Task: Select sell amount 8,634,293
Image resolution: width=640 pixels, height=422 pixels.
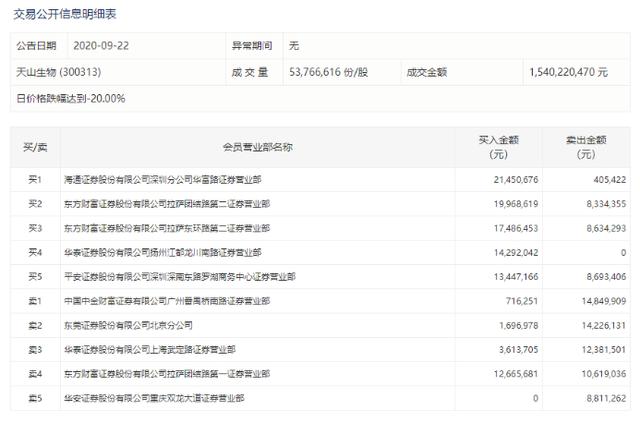Action: coord(607,228)
